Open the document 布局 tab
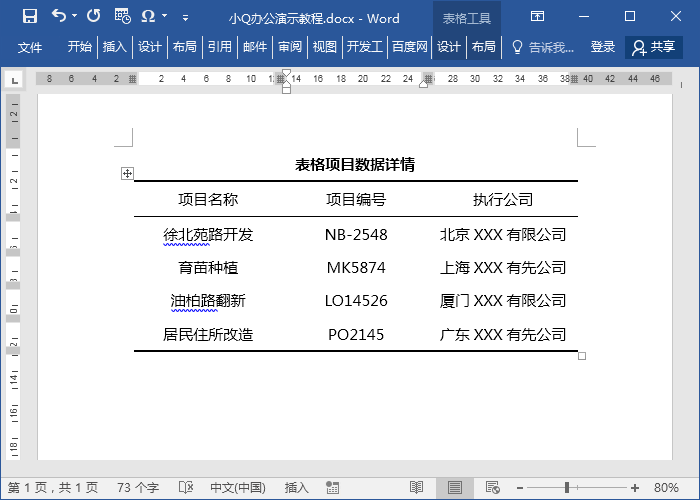 [x=184, y=47]
